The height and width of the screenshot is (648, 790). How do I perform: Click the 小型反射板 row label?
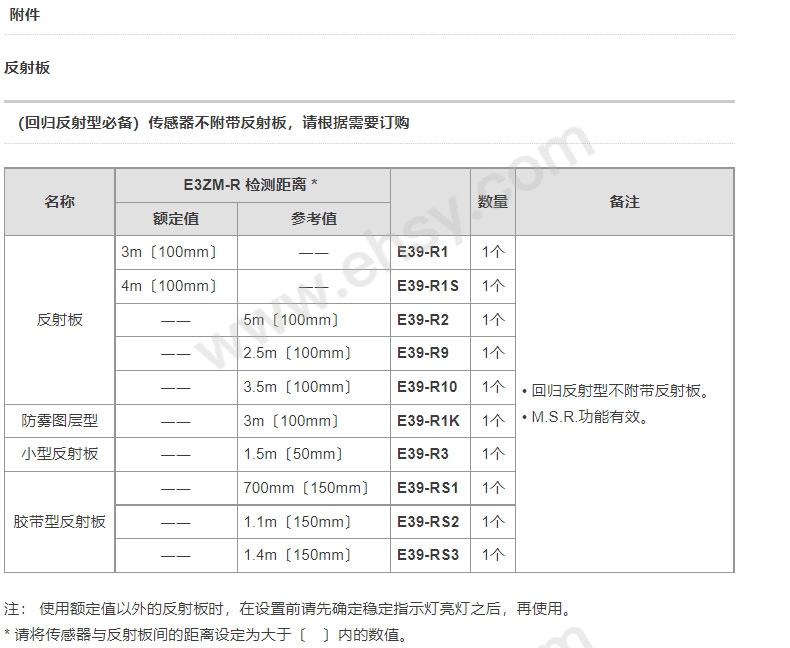(x=59, y=454)
